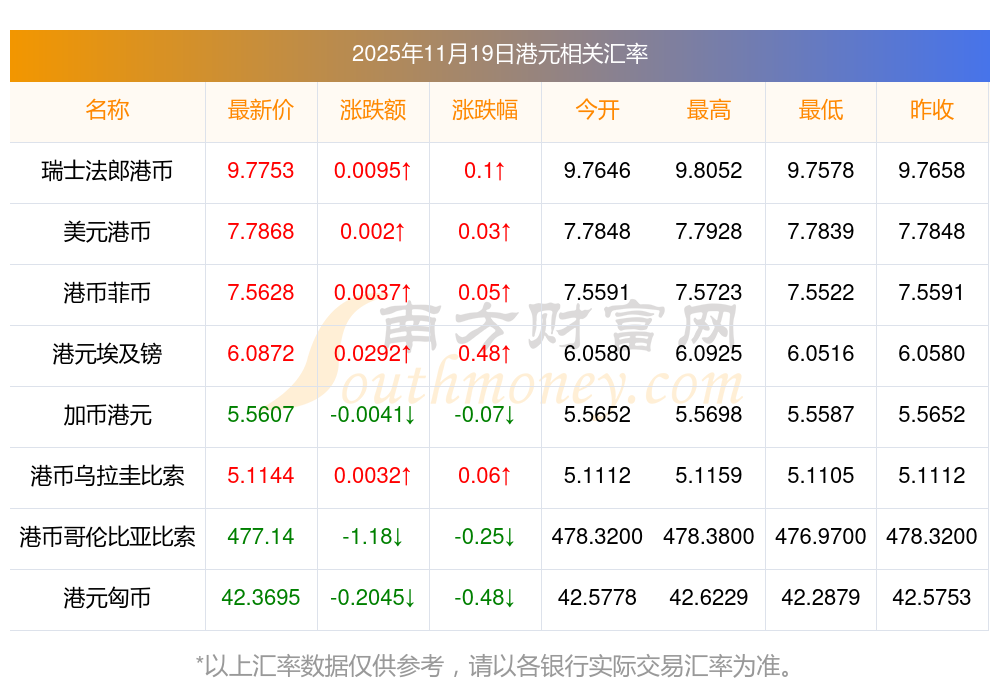Click low value 5.5587
Image resolution: width=1000 pixels, height=697 pixels.
(820, 414)
